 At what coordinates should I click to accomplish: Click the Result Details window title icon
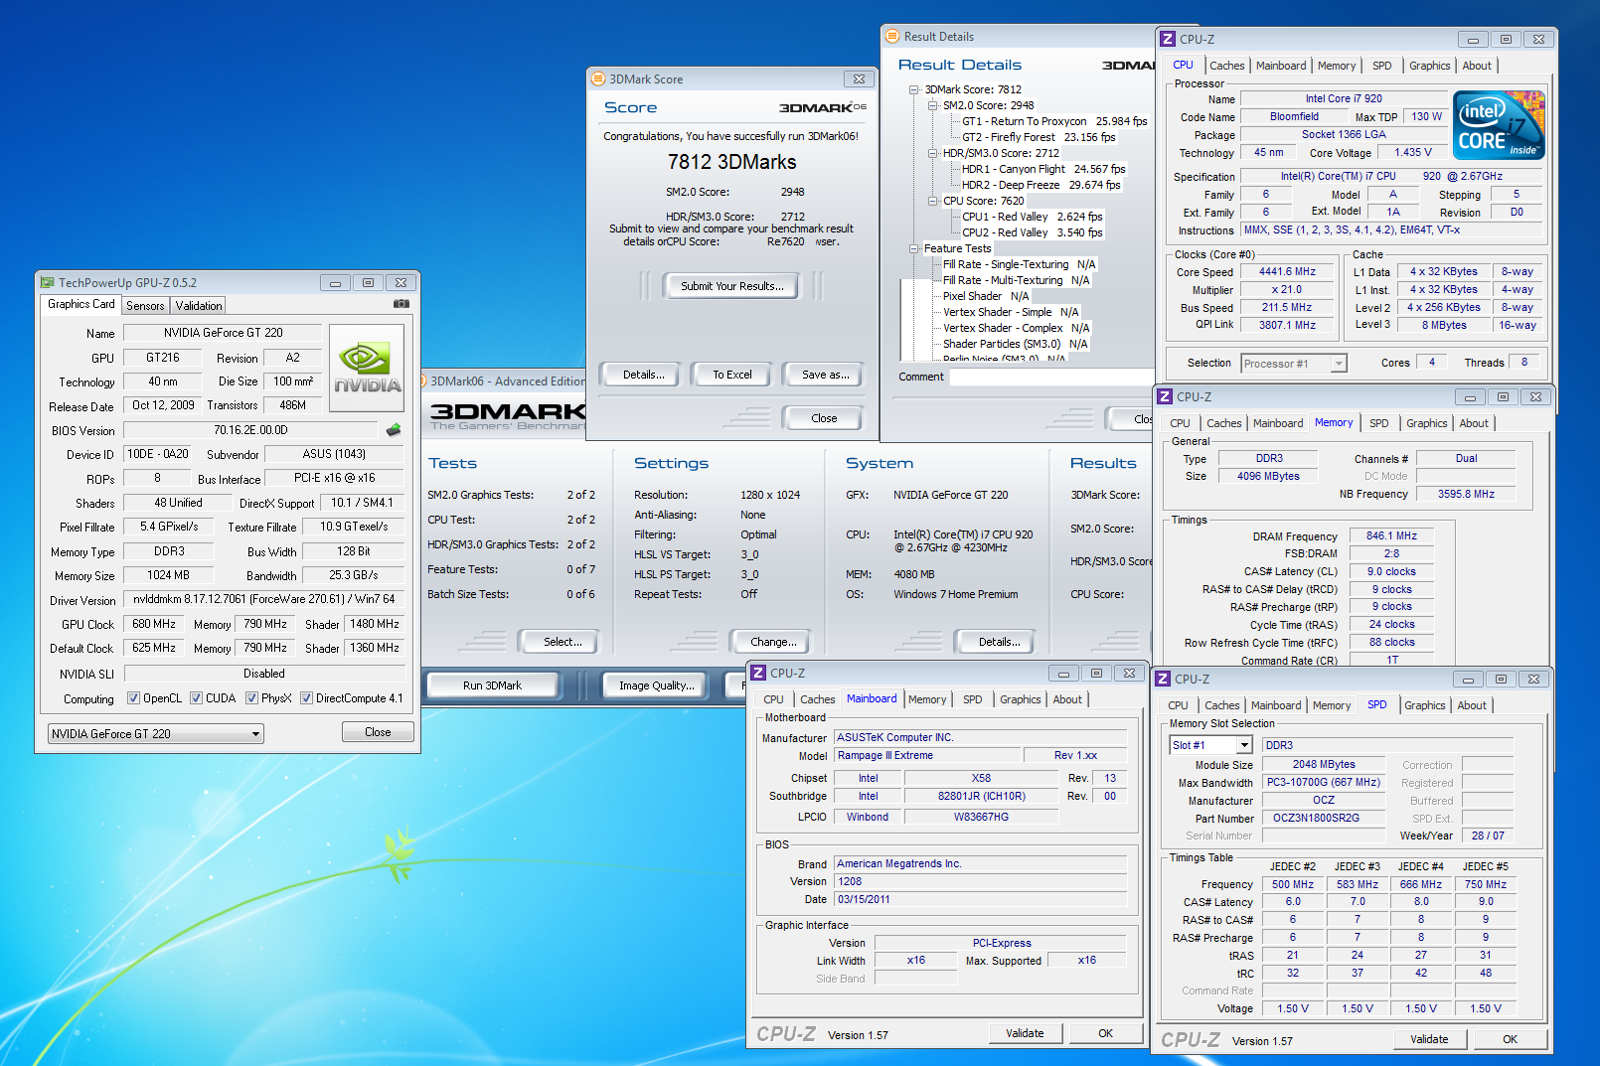click(x=892, y=36)
